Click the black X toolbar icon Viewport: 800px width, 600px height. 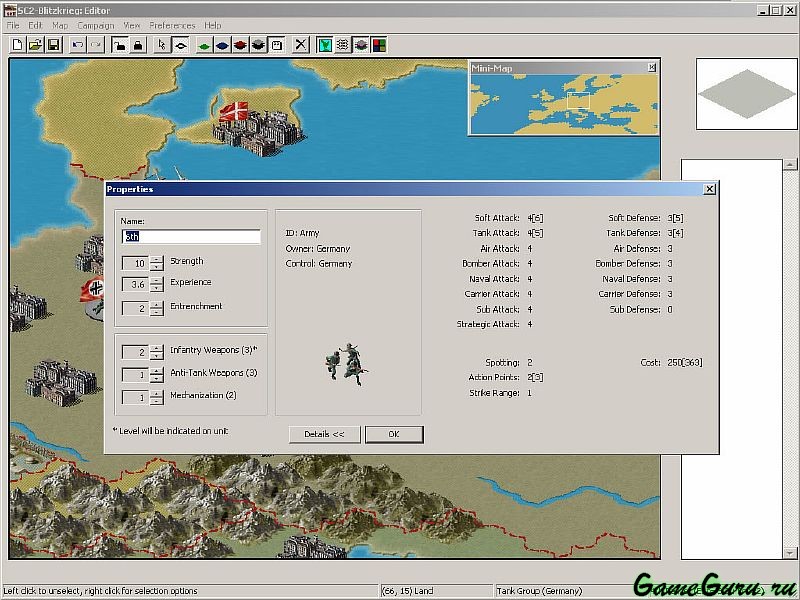pos(301,45)
